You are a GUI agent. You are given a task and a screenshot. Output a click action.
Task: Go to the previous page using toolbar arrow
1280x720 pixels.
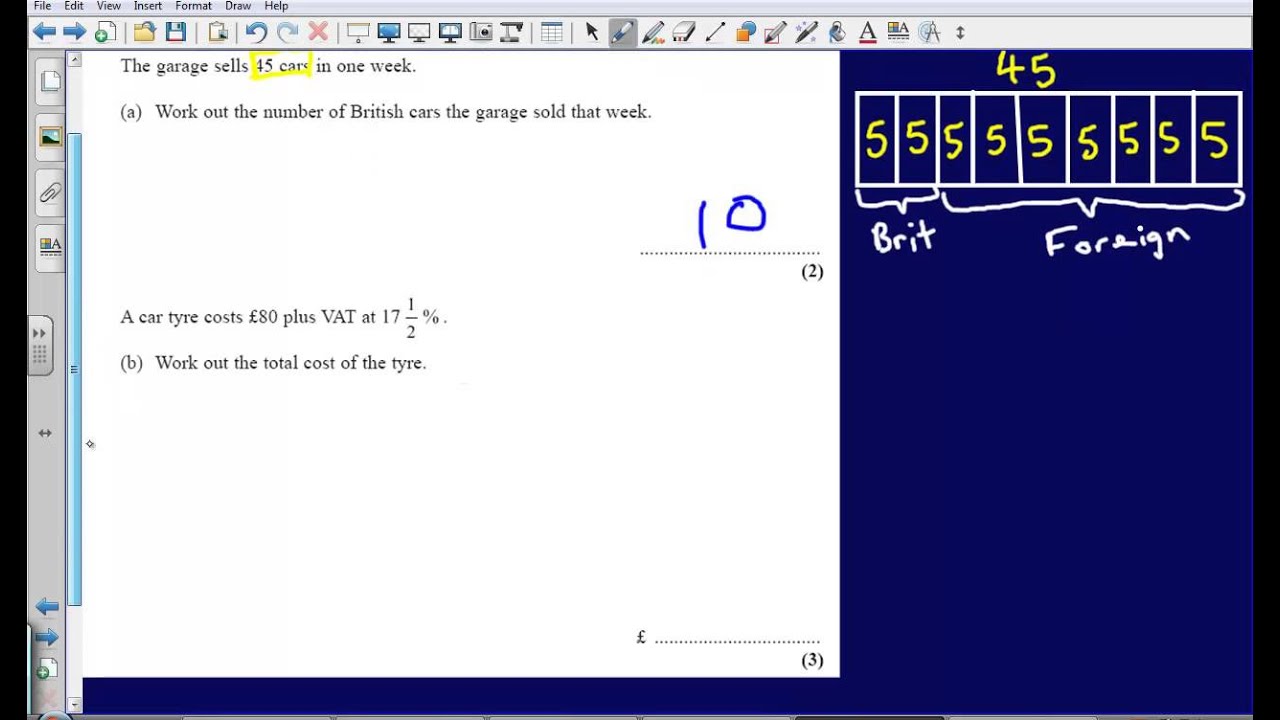pyautogui.click(x=44, y=32)
